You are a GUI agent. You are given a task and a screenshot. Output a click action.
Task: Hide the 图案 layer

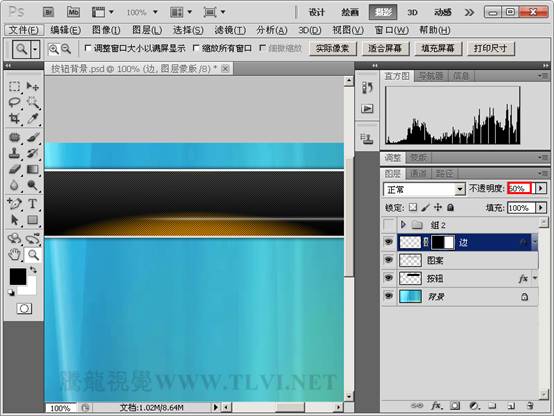tap(388, 260)
